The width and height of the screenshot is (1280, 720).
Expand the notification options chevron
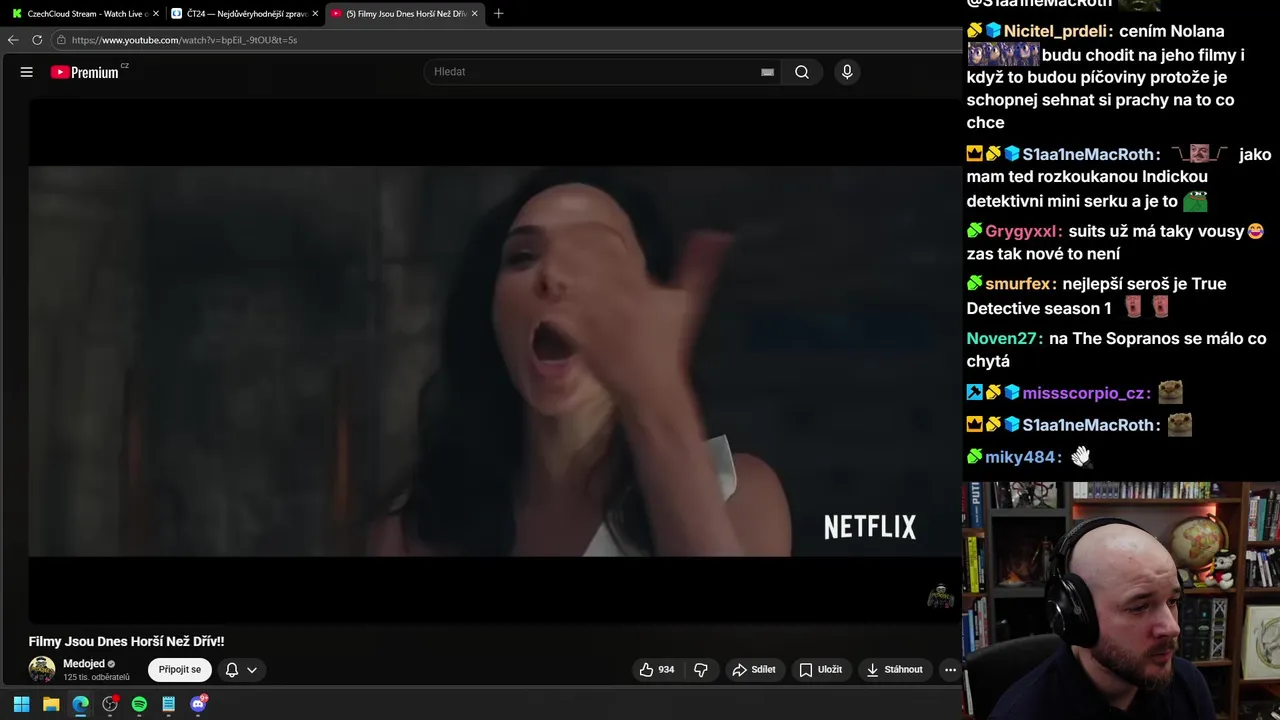coord(252,670)
